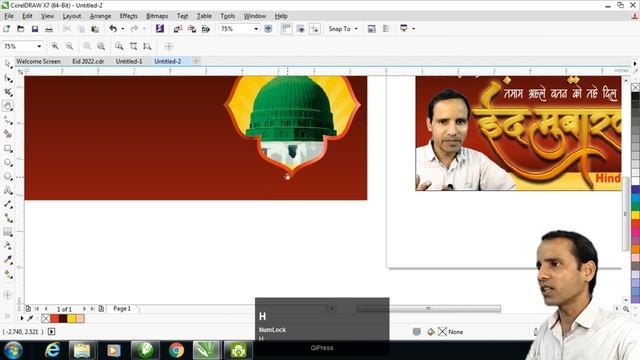Select the Pan hand tool

[x=8, y=106]
